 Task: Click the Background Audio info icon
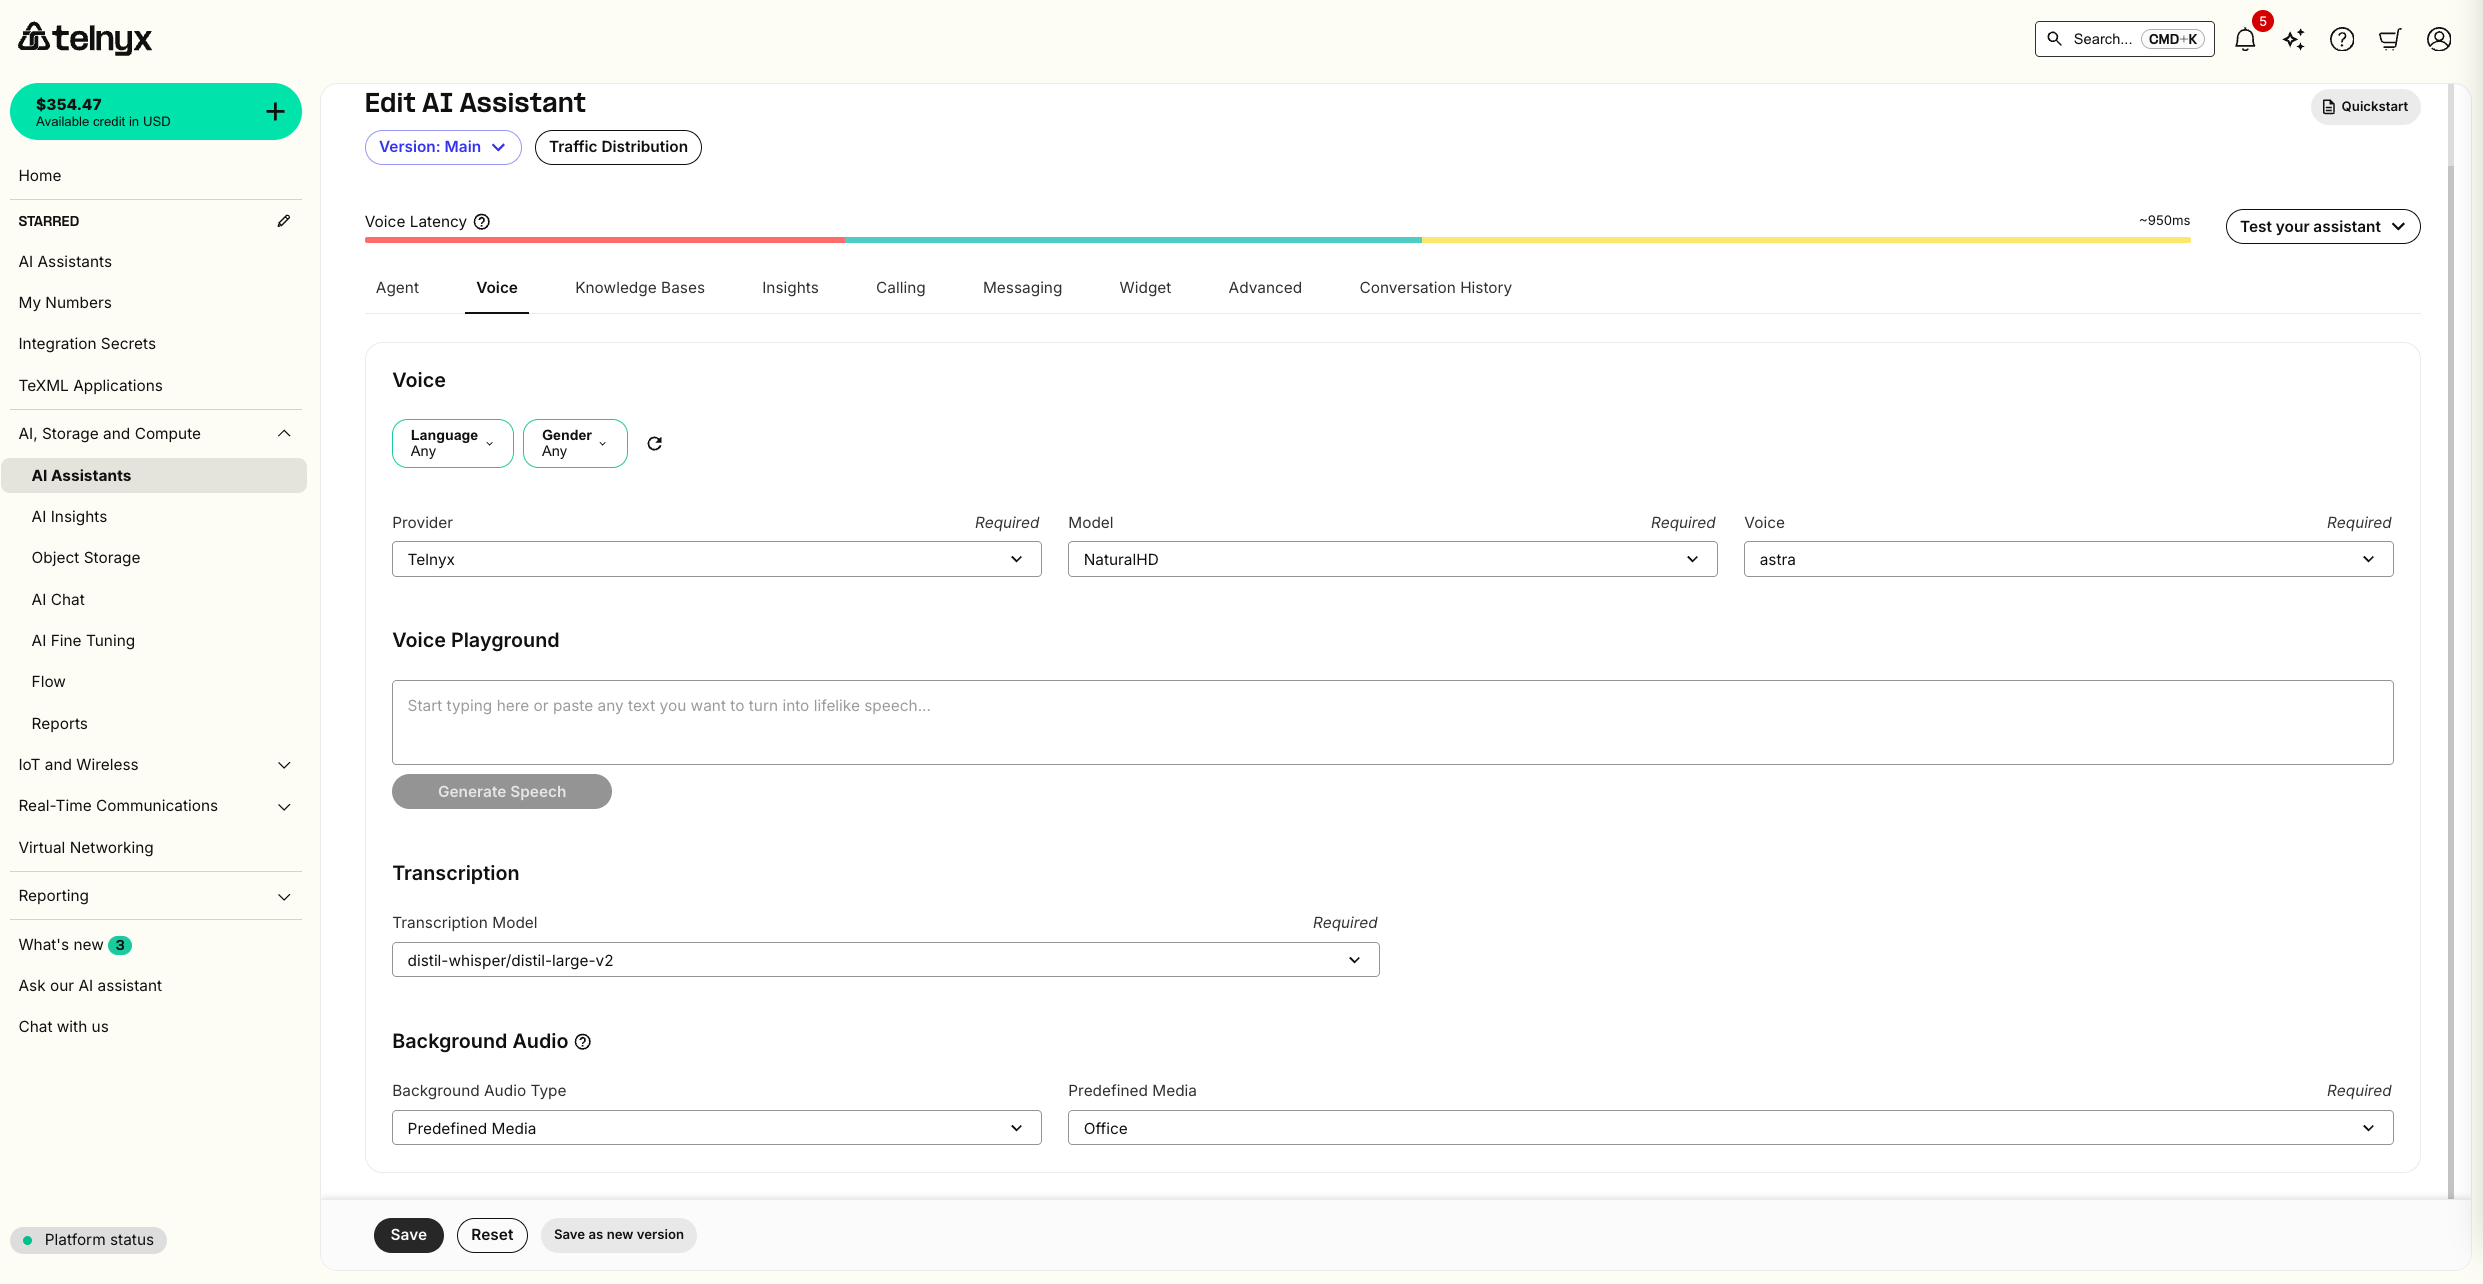click(583, 1042)
